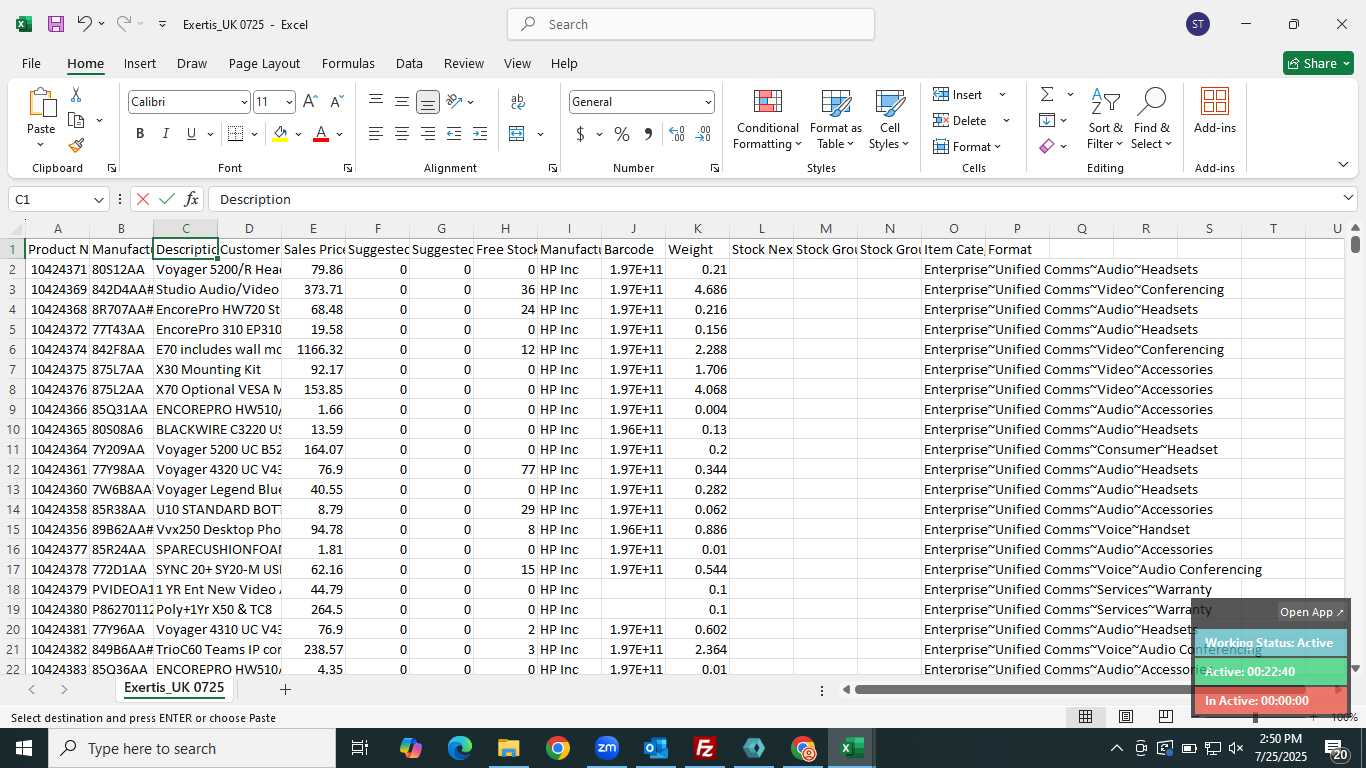Apply the Comma Style format
Screen dimensions: 1366x768
point(648,134)
